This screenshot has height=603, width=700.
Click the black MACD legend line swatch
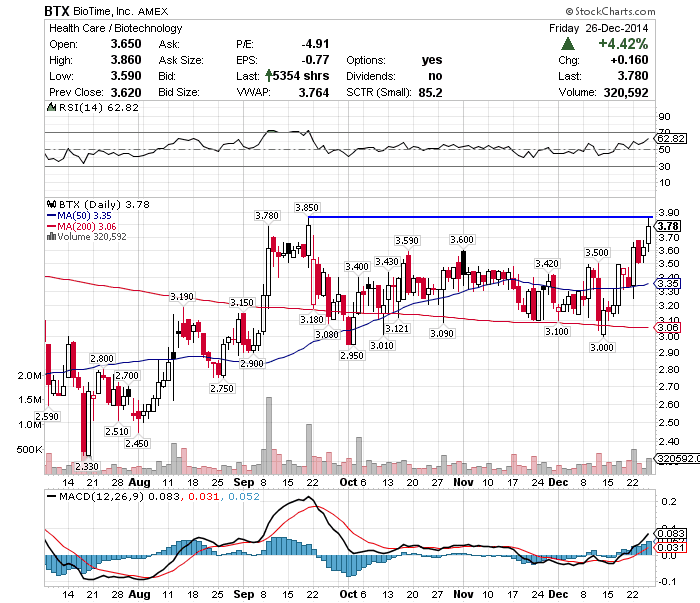(51, 496)
